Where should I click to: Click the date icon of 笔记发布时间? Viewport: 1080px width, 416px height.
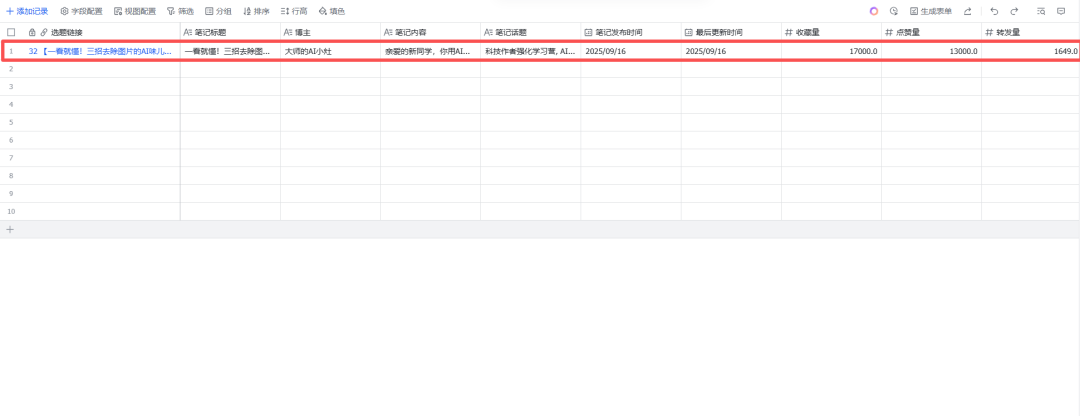tap(588, 32)
